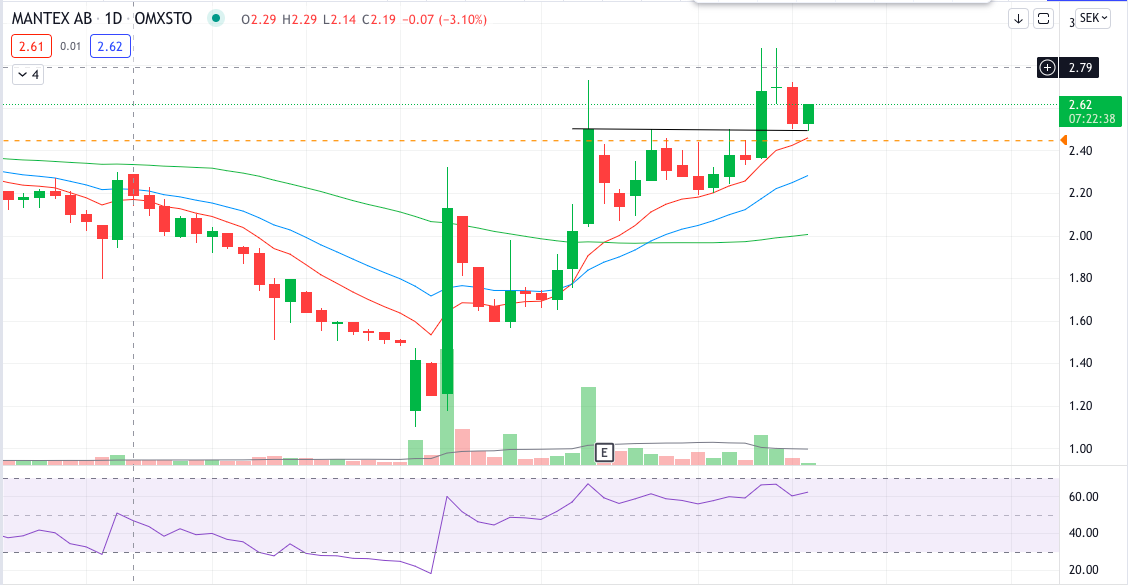Click the 0.01 spread value

tap(70, 47)
